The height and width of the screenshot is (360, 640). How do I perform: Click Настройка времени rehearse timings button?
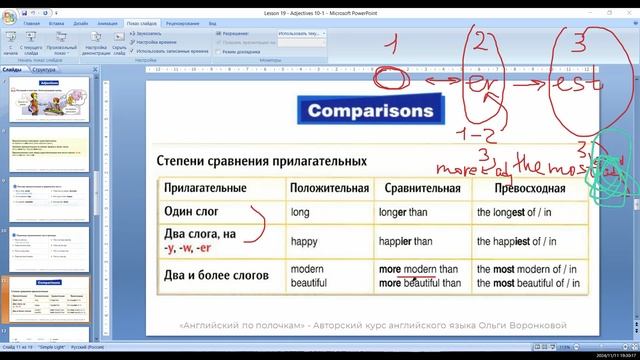153,42
